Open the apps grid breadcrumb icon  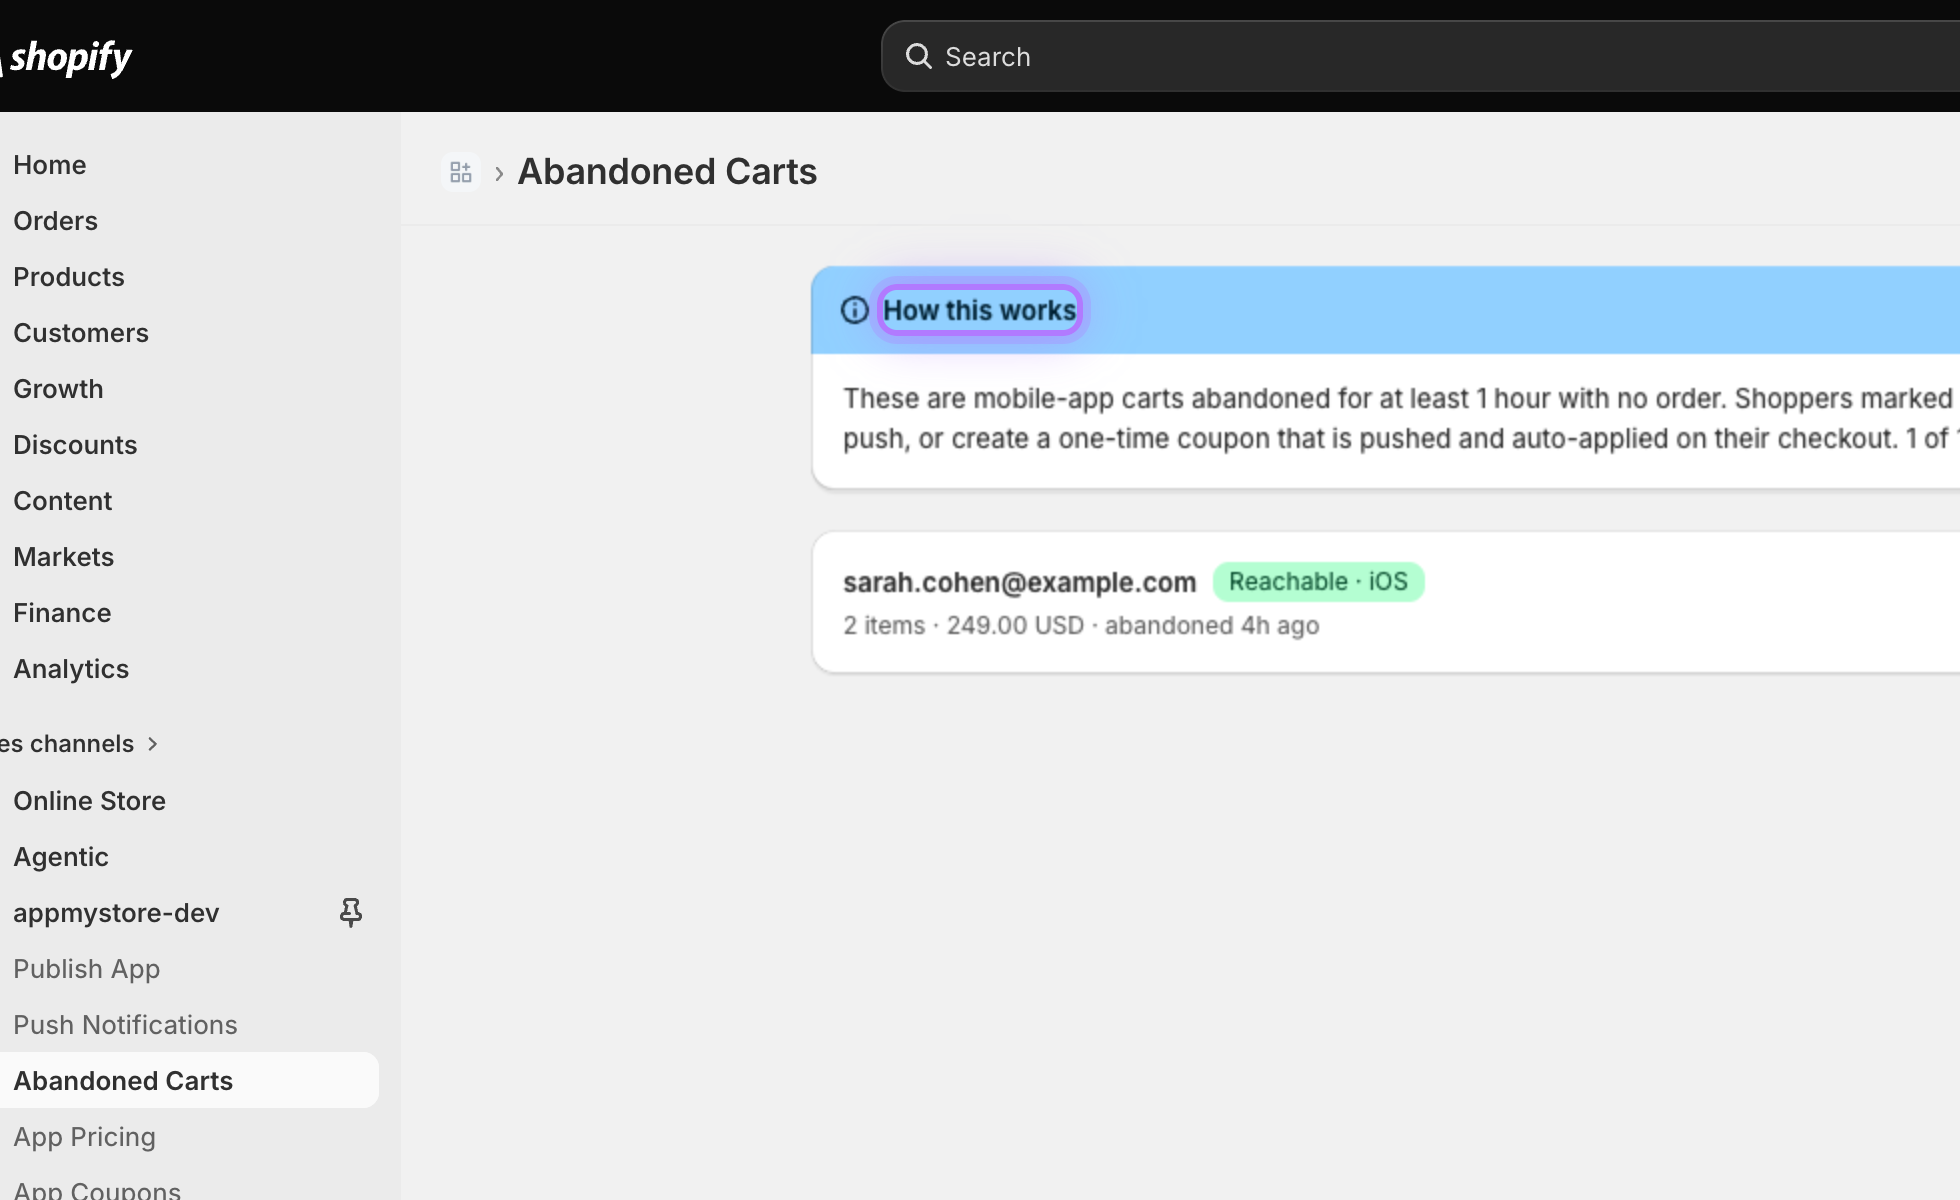tap(461, 172)
